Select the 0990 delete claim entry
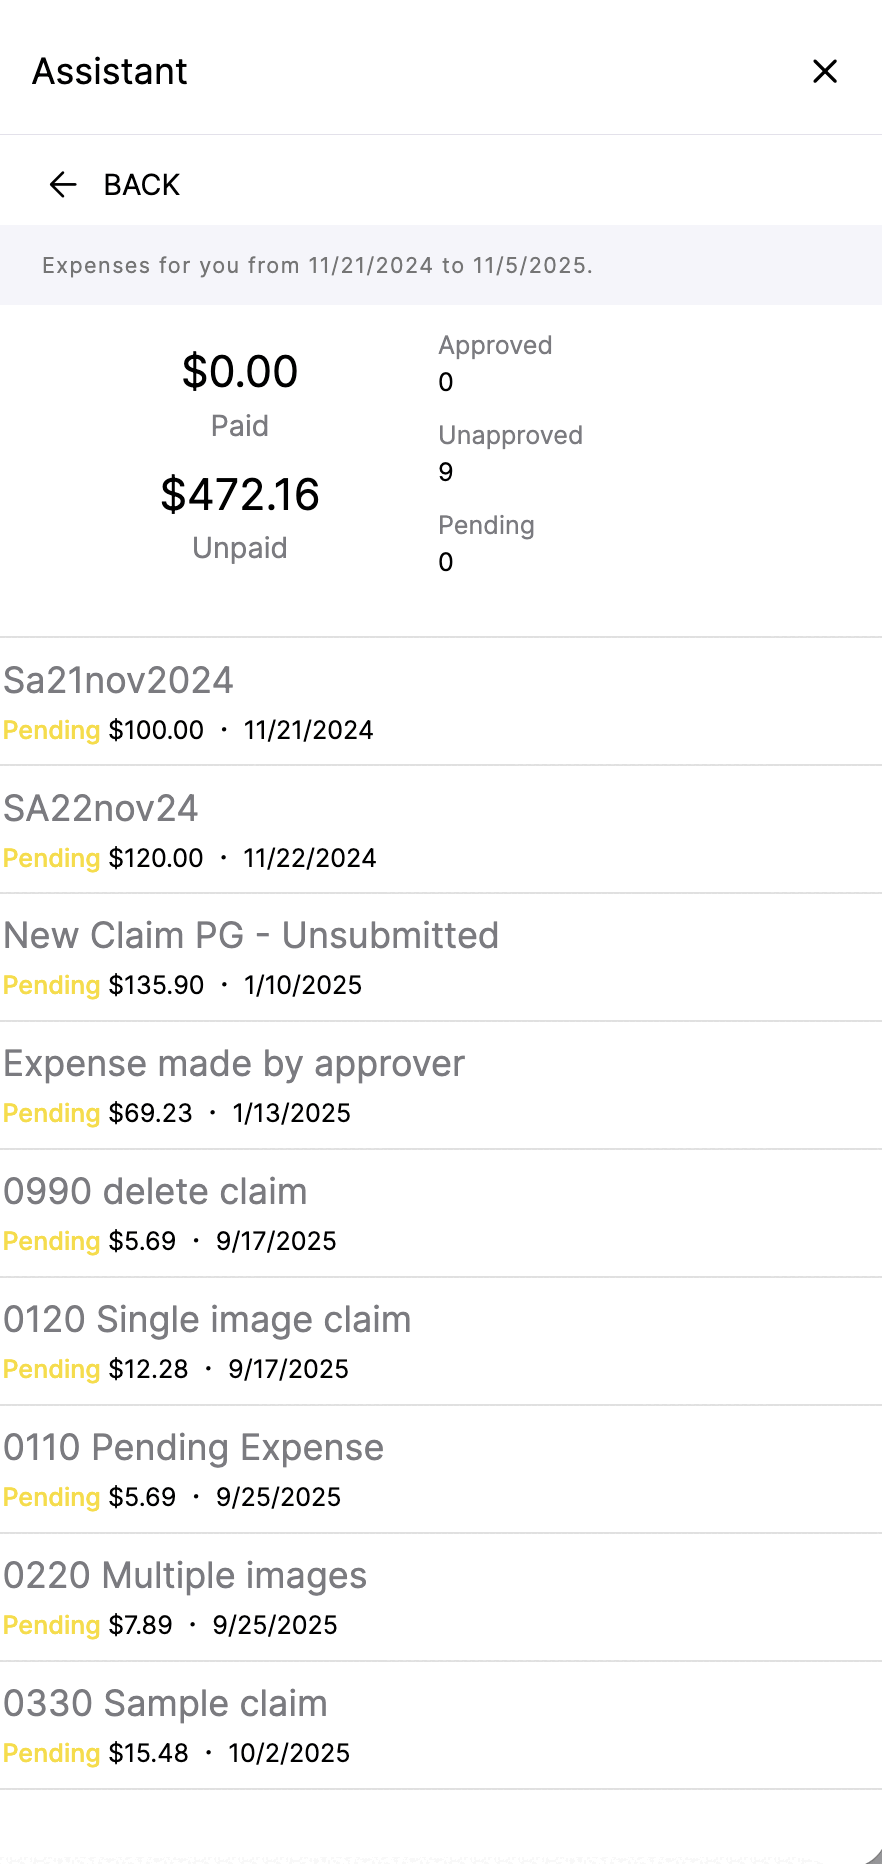 [x=441, y=1214]
